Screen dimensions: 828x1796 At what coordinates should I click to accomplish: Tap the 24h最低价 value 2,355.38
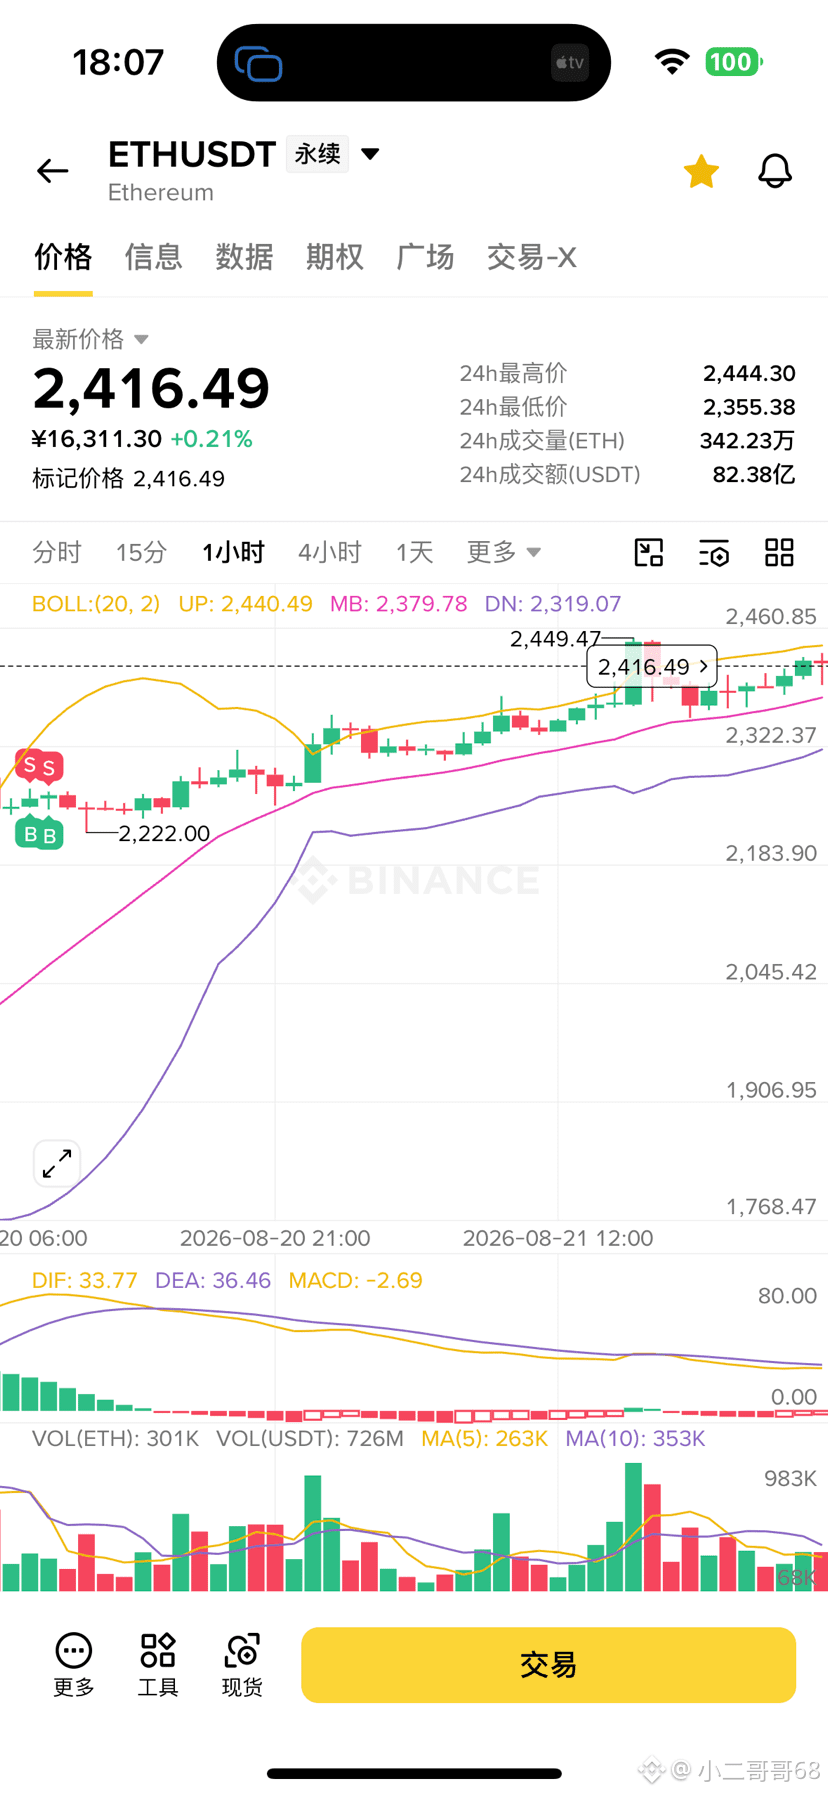[x=749, y=407]
